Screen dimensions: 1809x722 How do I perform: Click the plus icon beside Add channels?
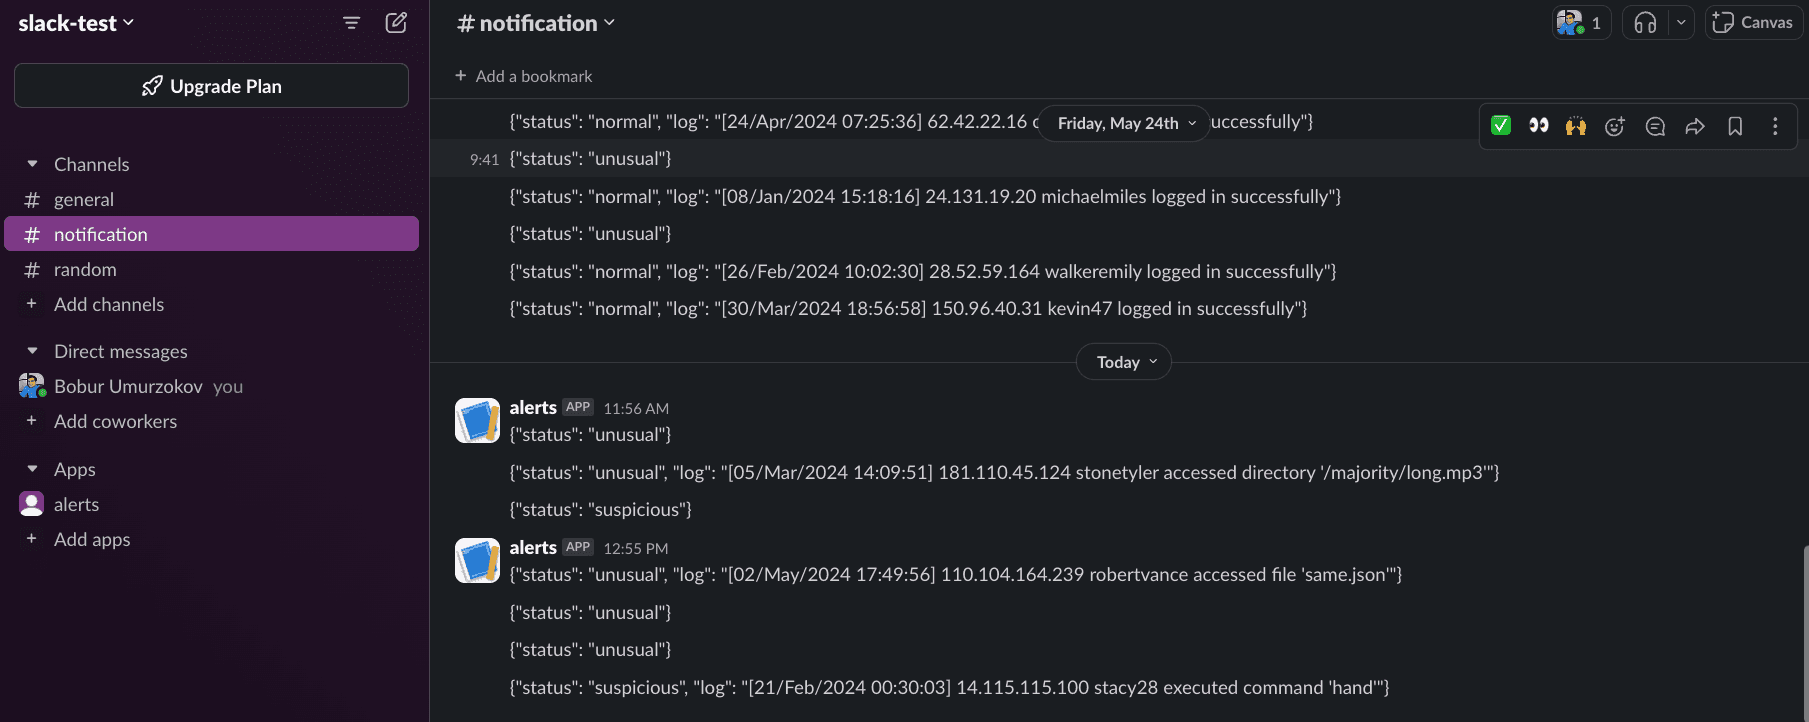[31, 304]
